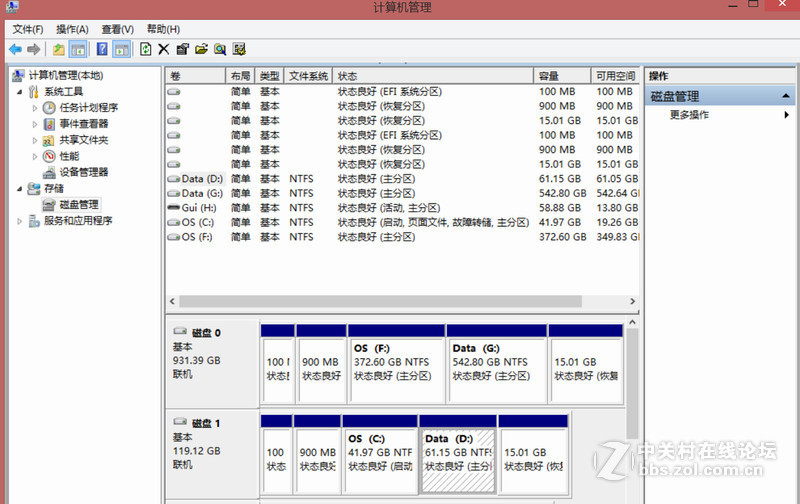Click the gray Forward arrow in toolbar
Image resolution: width=800 pixels, height=504 pixels.
(x=34, y=49)
